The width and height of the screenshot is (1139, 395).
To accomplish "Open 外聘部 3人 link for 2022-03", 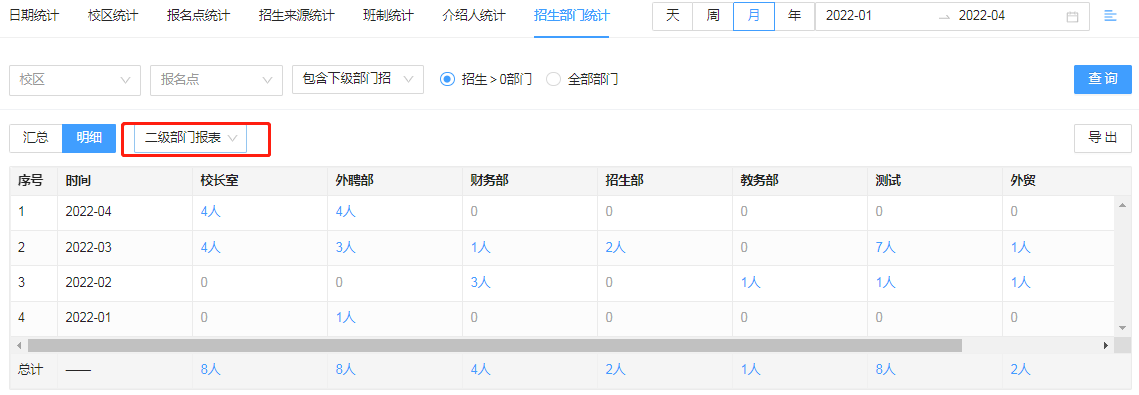I will (345, 248).
